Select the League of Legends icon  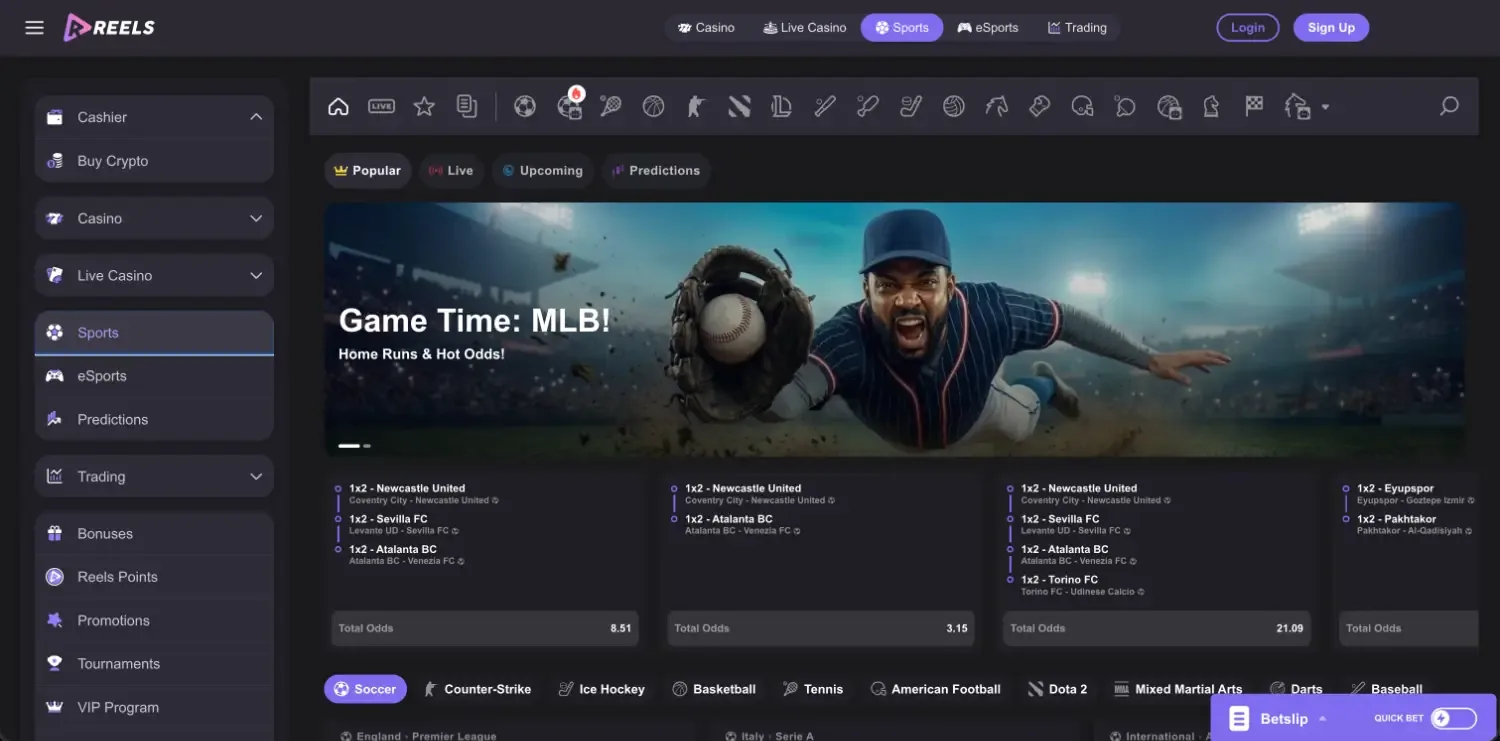pyautogui.click(x=782, y=106)
